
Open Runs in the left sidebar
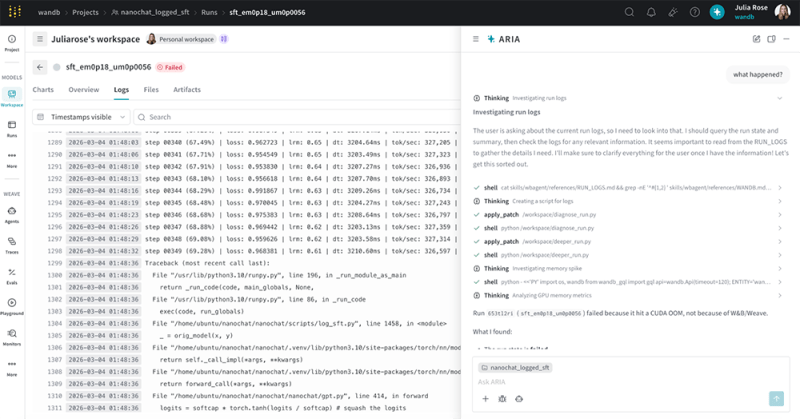coord(12,129)
